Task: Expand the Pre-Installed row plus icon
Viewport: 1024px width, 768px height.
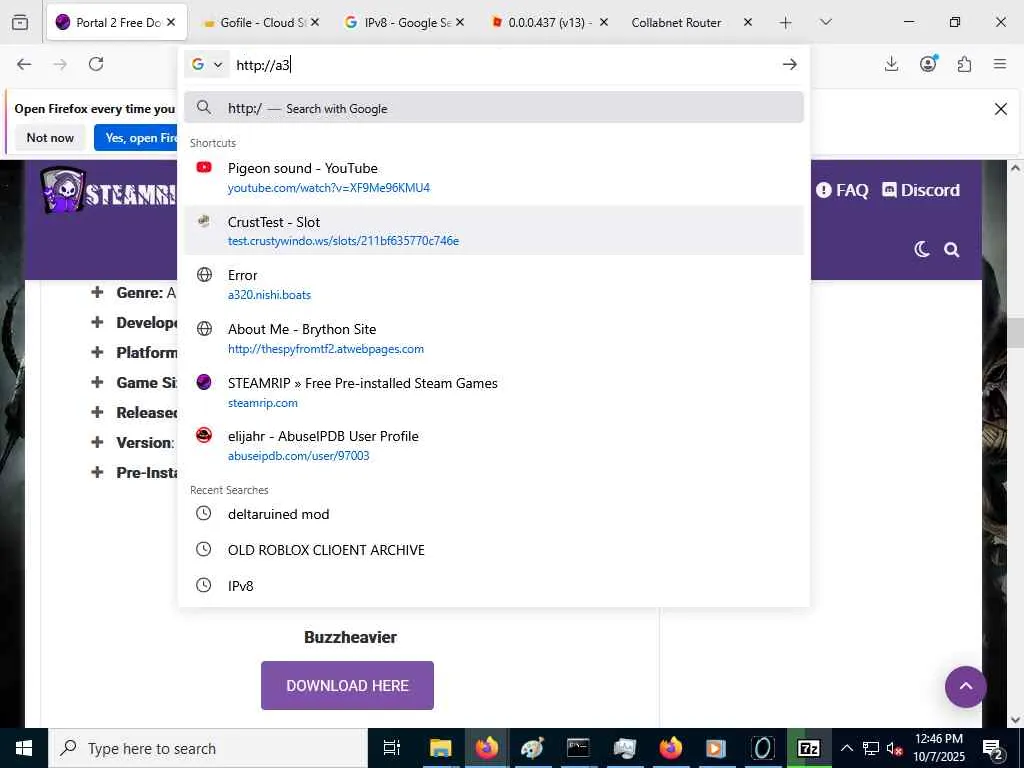Action: (97, 472)
